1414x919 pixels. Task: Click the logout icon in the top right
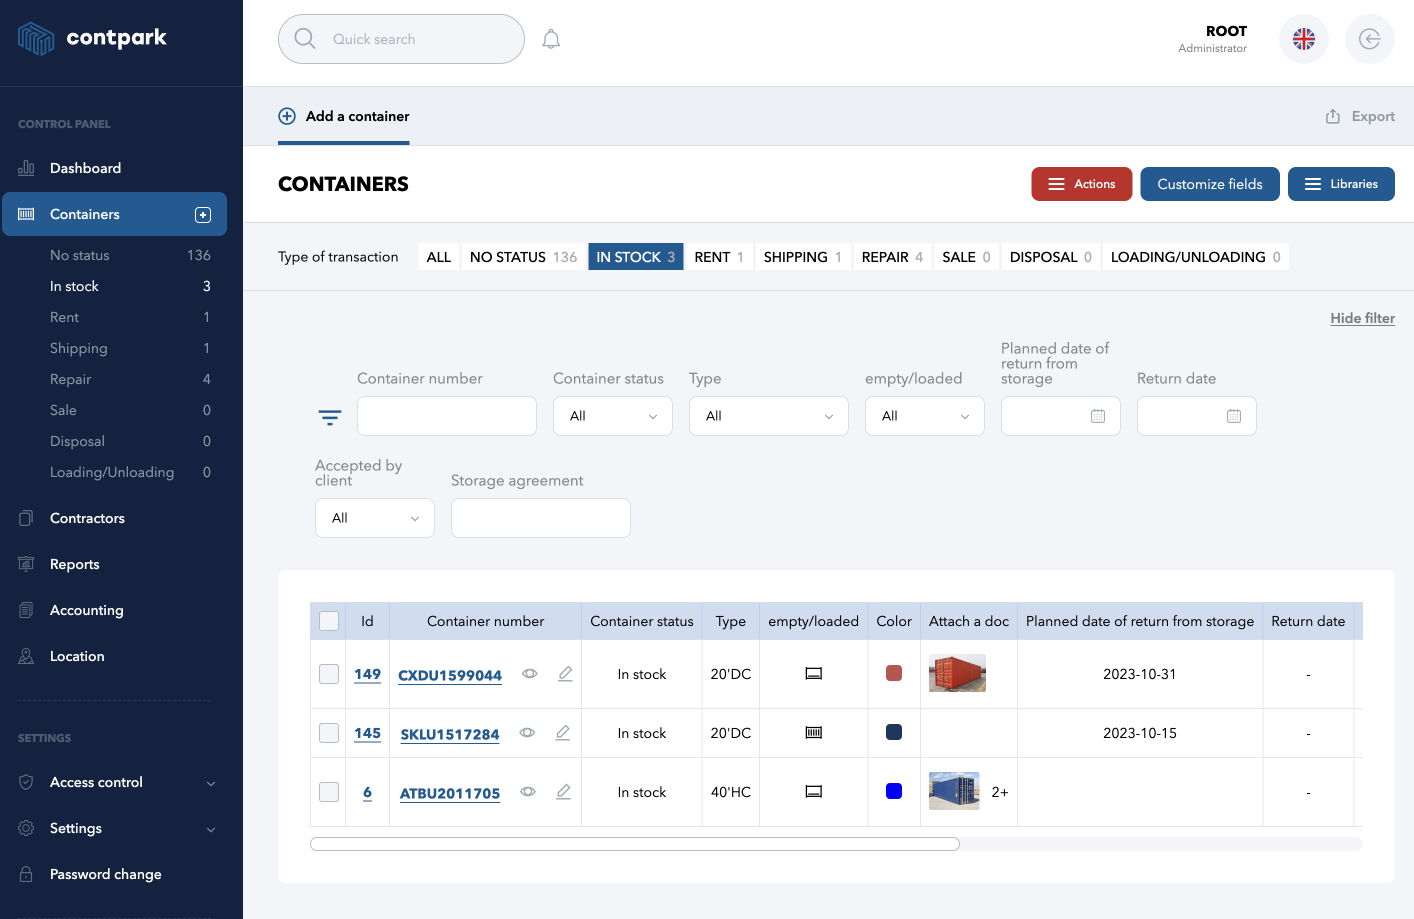(x=1369, y=38)
